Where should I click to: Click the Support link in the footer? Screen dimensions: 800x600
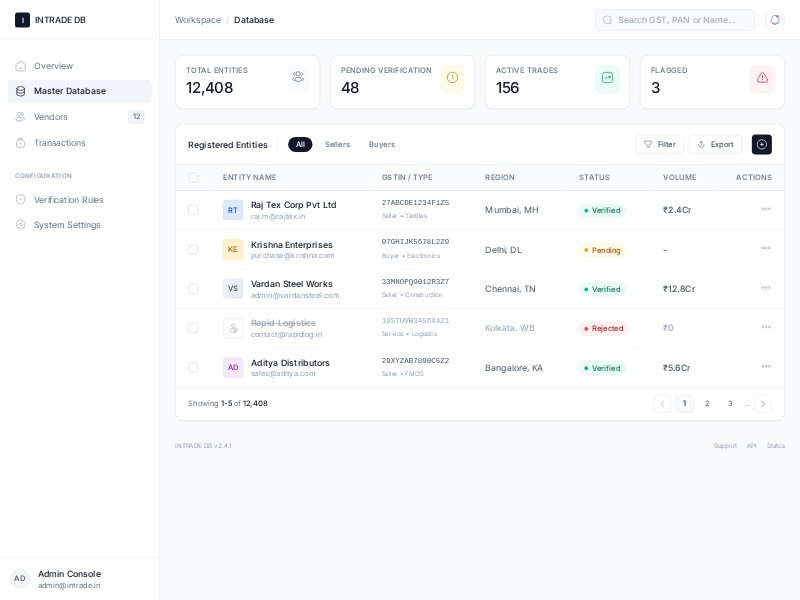[725, 446]
